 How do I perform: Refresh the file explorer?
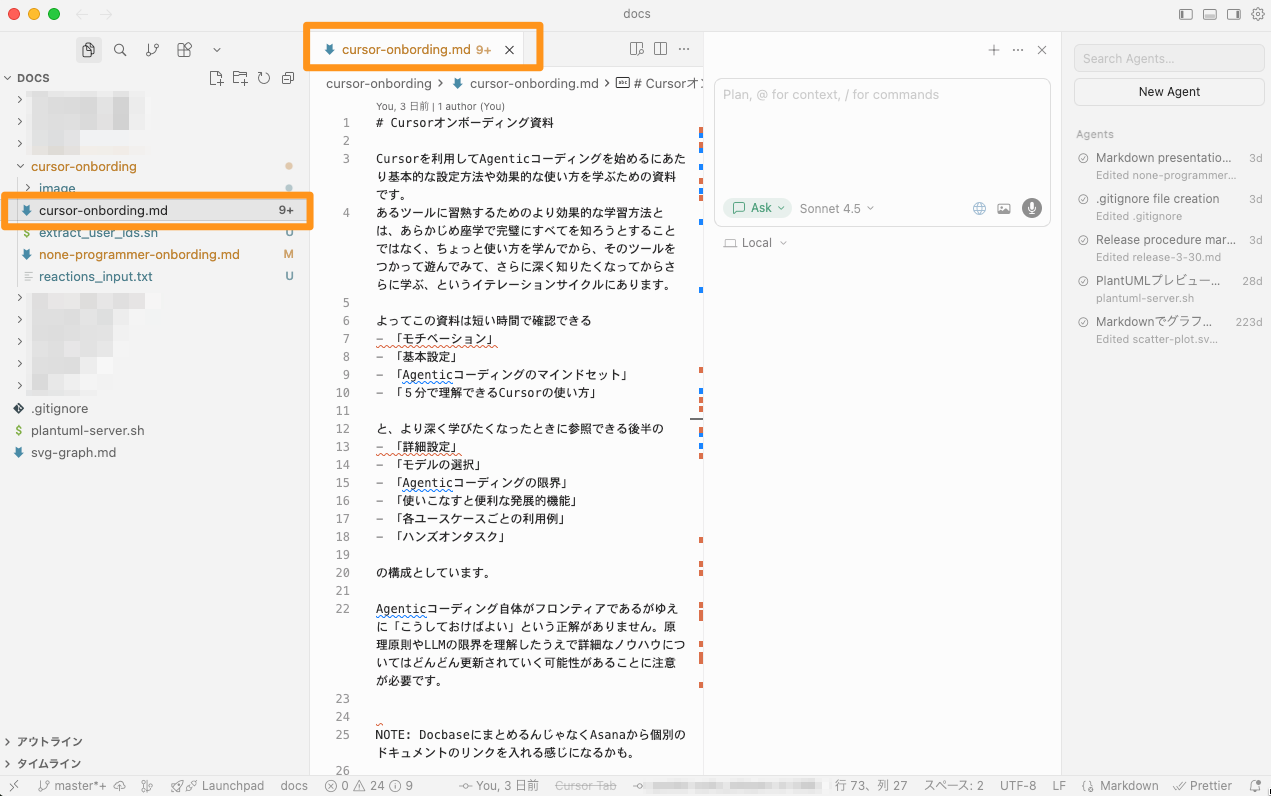point(264,78)
